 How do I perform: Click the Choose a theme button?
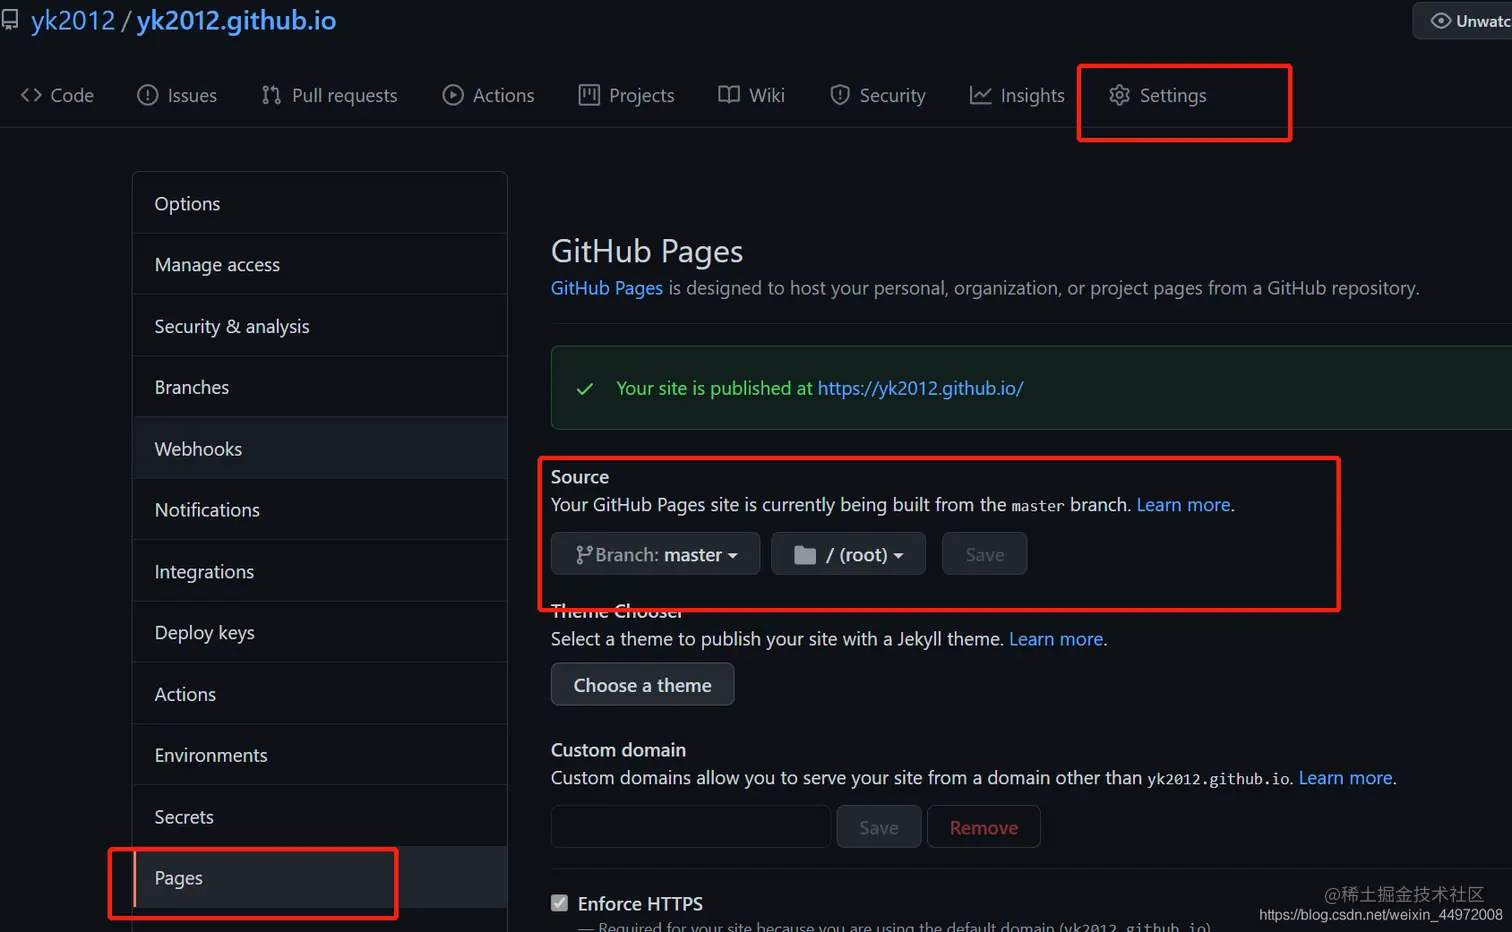pos(642,685)
